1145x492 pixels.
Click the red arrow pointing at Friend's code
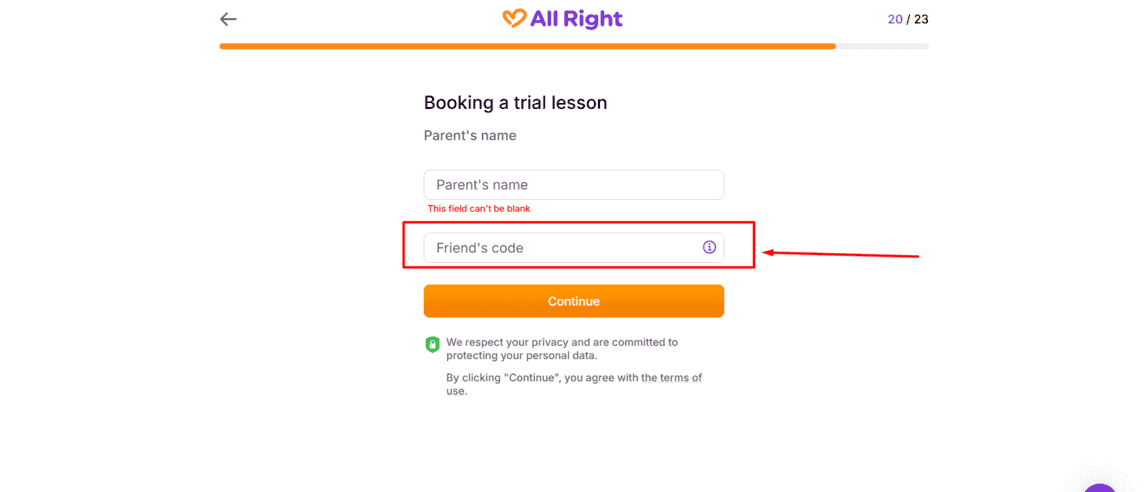[x=840, y=254]
